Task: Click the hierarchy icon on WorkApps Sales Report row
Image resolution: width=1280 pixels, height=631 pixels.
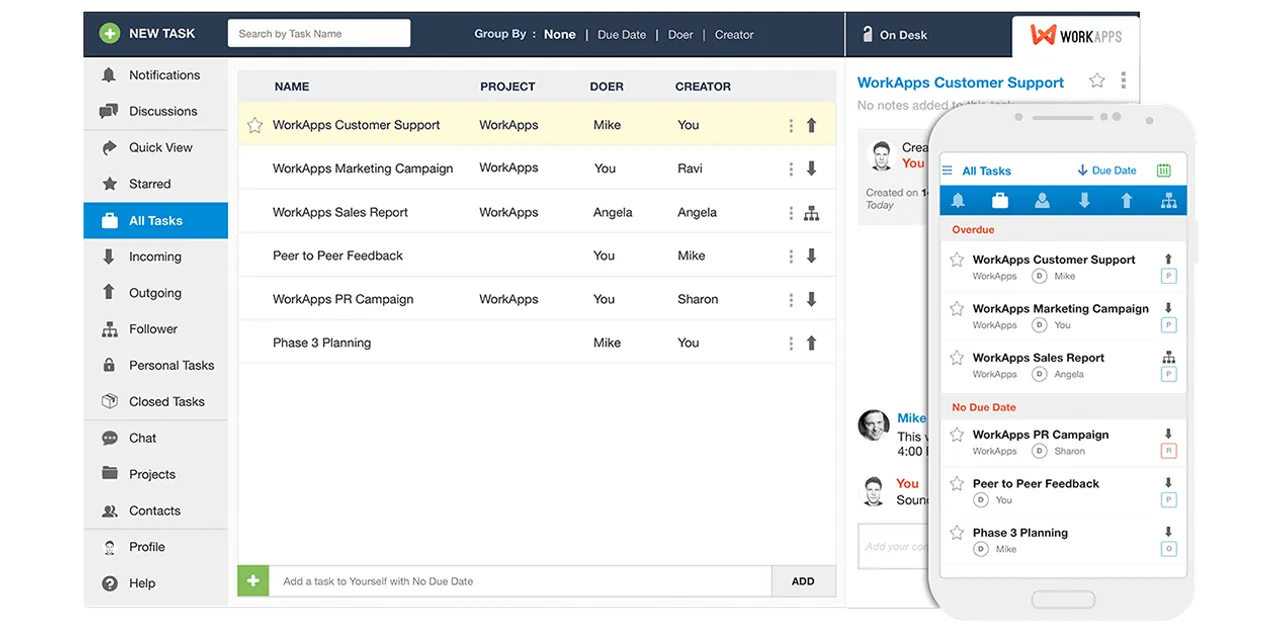Action: [x=811, y=213]
